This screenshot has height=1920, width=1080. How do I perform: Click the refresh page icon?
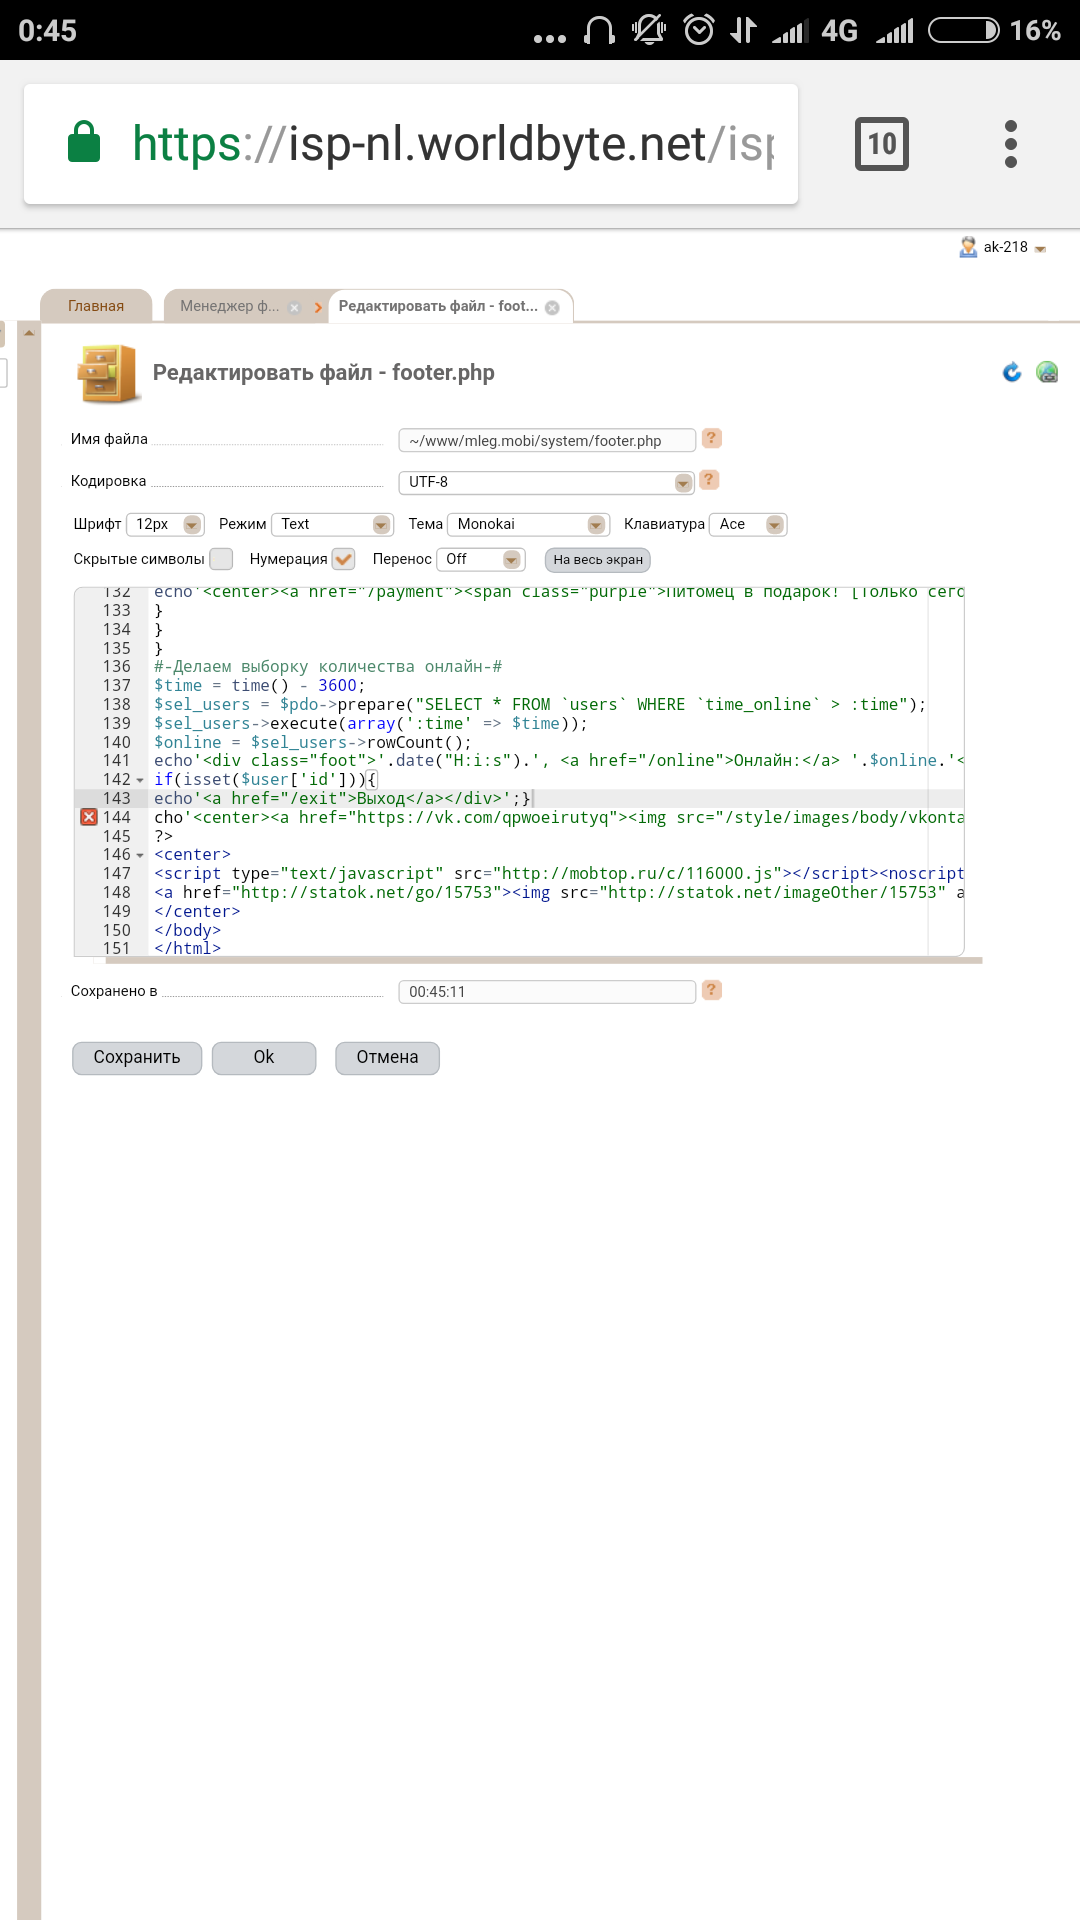[1012, 372]
